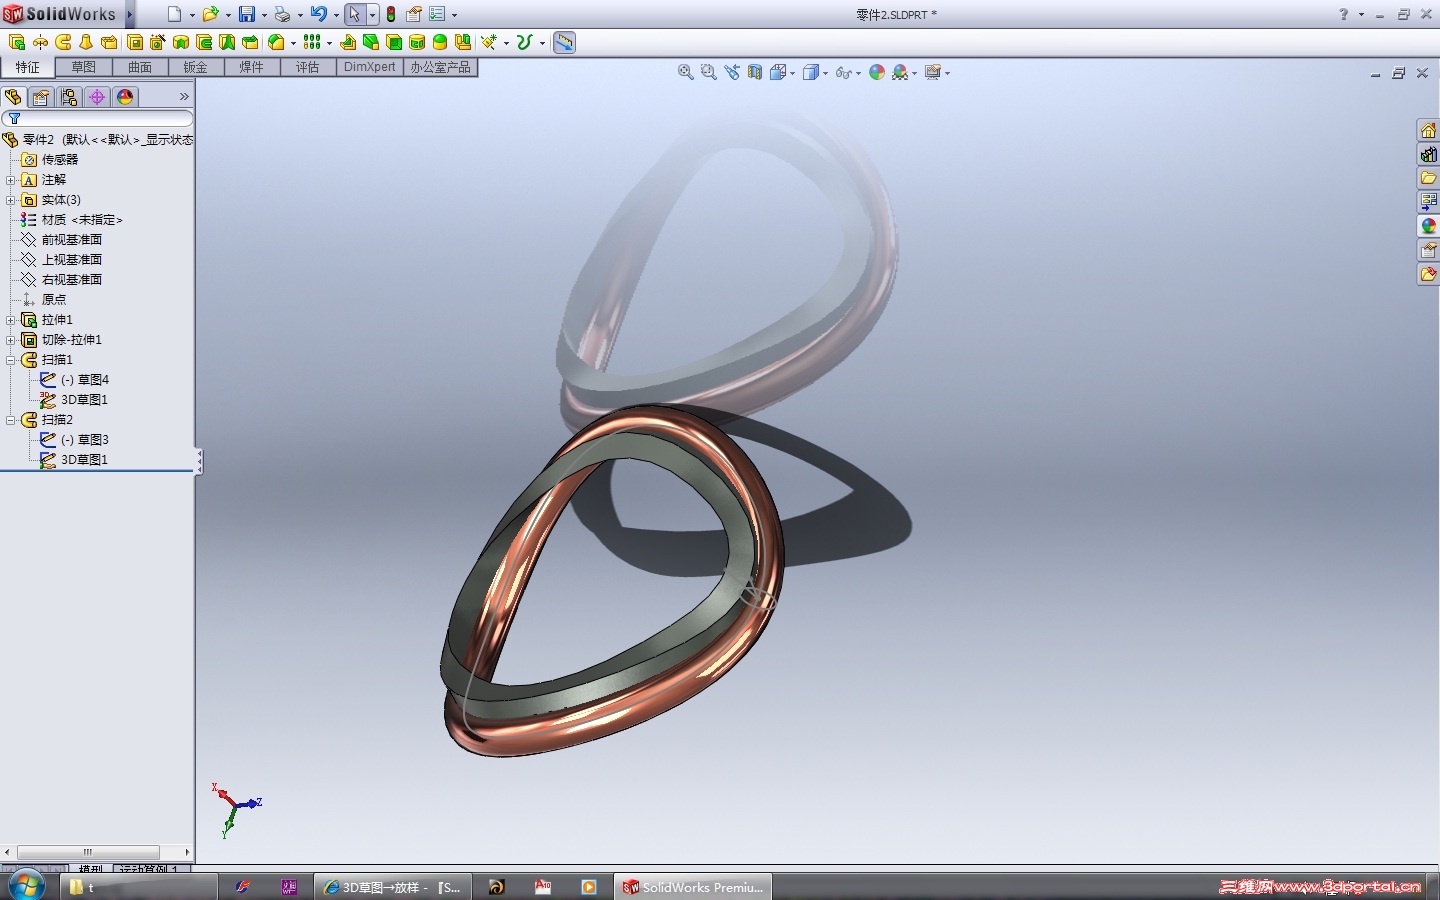Open SolidWorks Resources home pane icon
The height and width of the screenshot is (900, 1440).
click(x=1428, y=131)
